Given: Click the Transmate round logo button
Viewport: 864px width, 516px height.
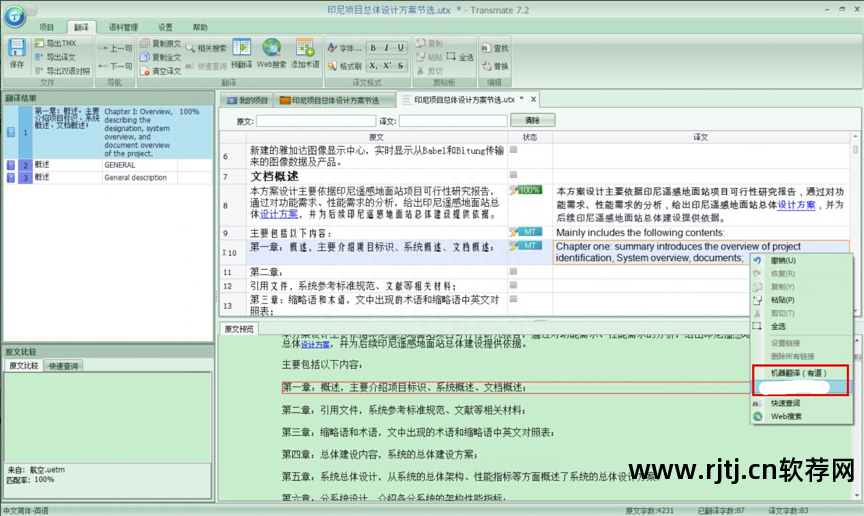Looking at the screenshot, I should tap(15, 17).
